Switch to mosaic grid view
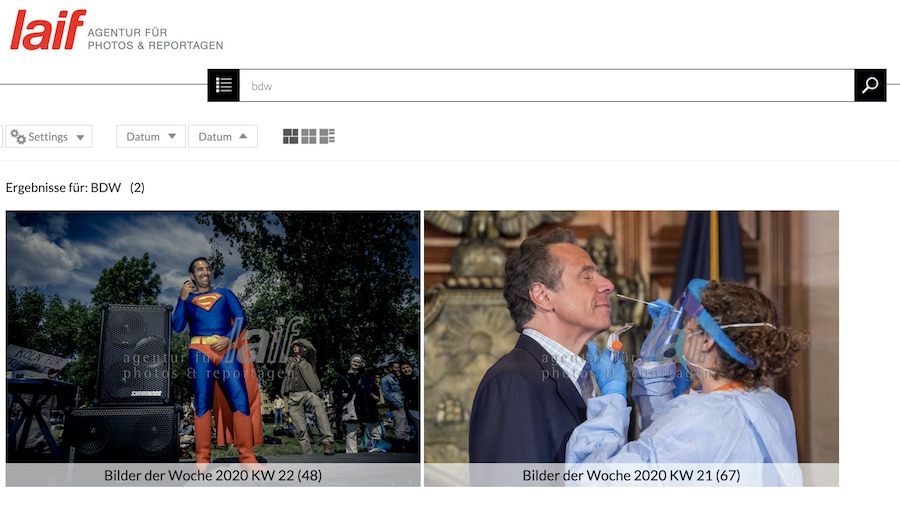Viewport: 900px width, 528px height. 290,137
